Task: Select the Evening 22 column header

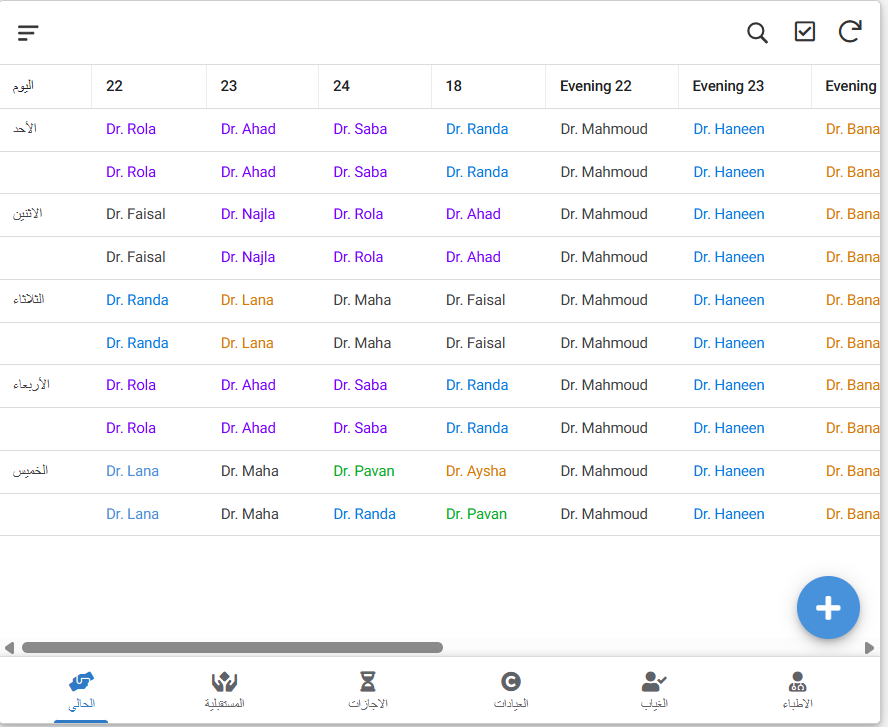Action: tap(596, 86)
